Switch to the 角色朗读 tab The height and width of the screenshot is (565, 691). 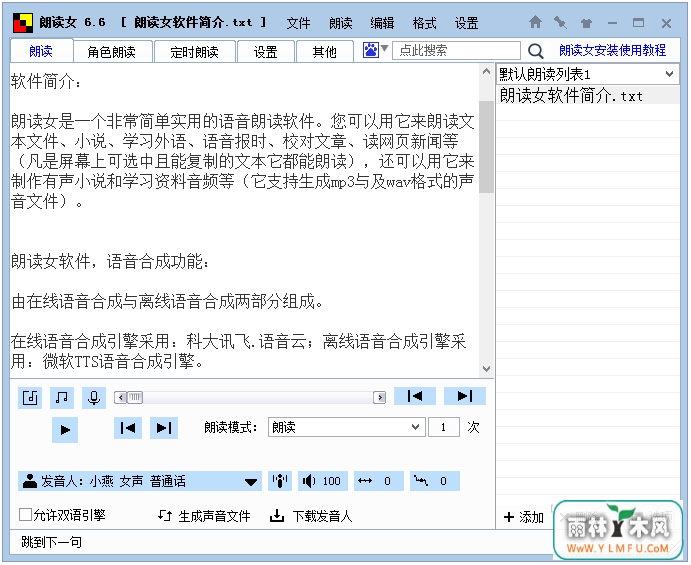(x=113, y=52)
